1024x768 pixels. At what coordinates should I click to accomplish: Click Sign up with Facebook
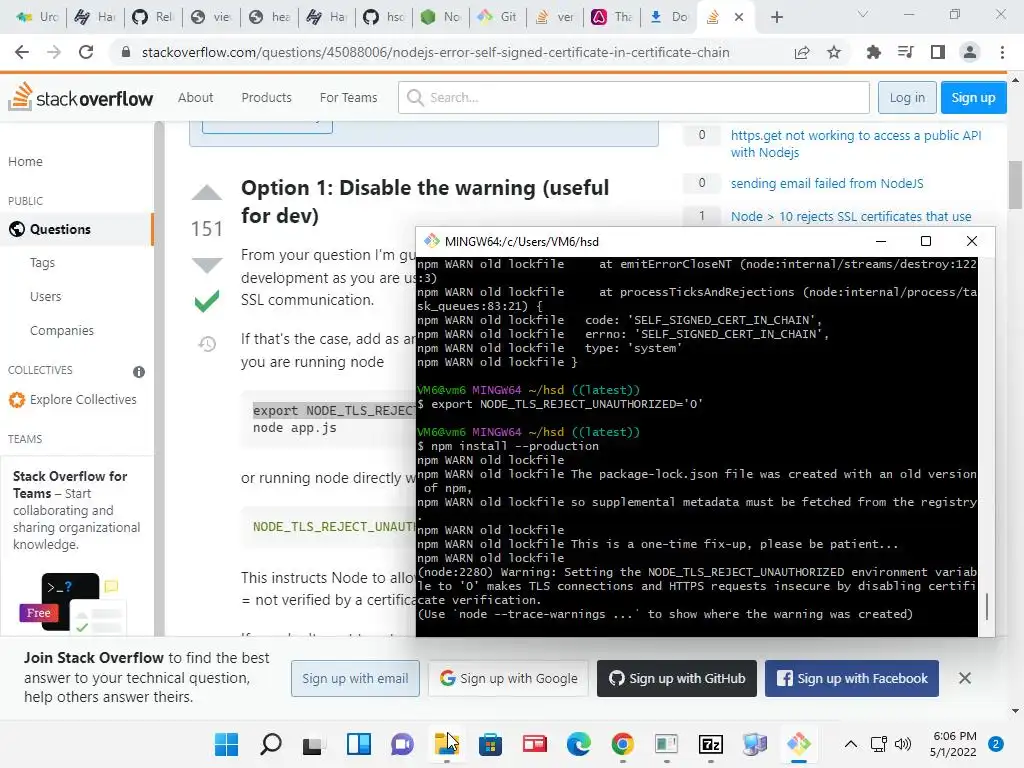pyautogui.click(x=852, y=679)
